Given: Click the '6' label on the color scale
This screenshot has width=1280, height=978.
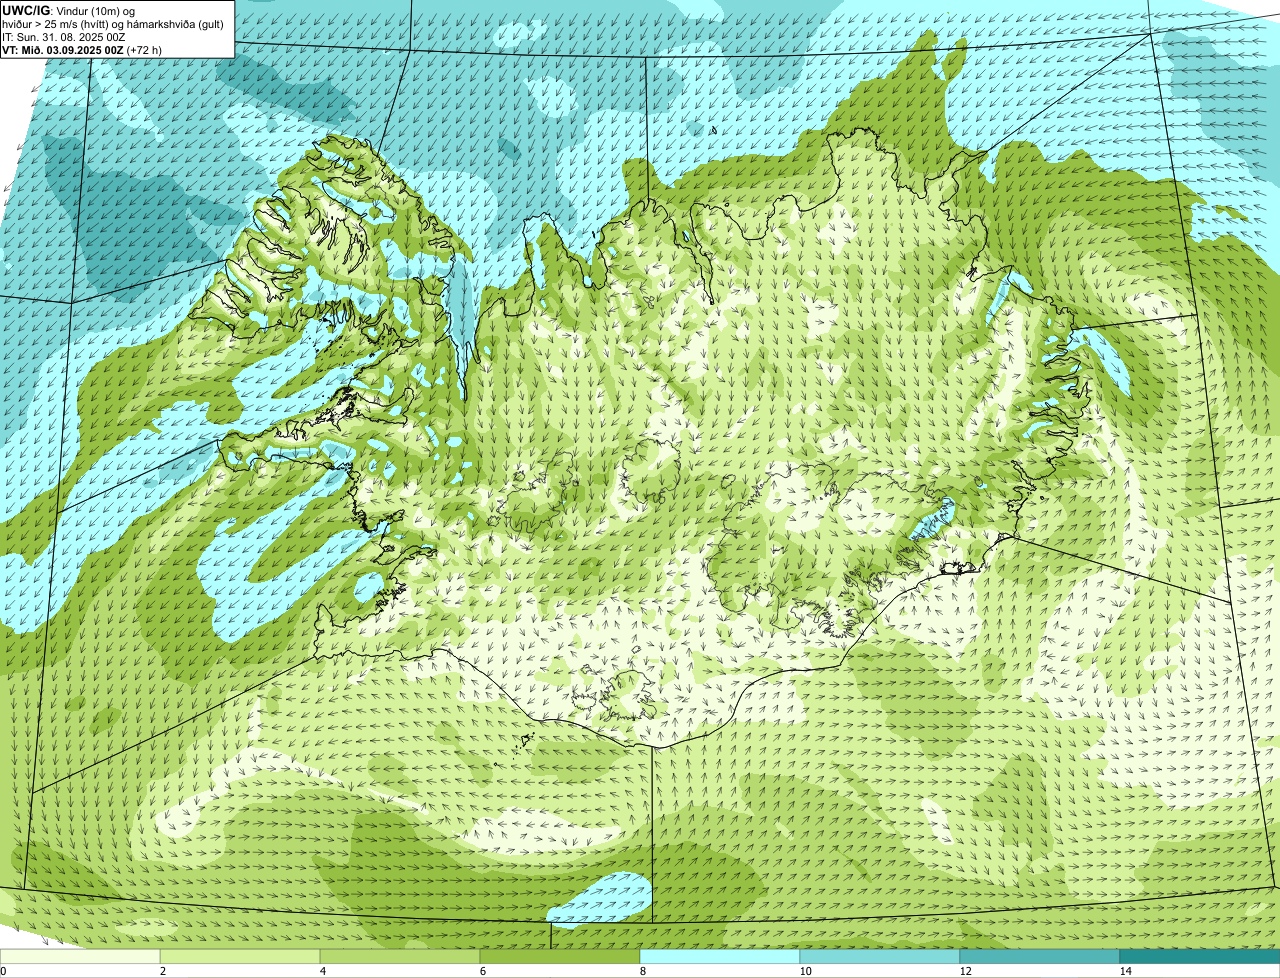Looking at the screenshot, I should point(482,971).
